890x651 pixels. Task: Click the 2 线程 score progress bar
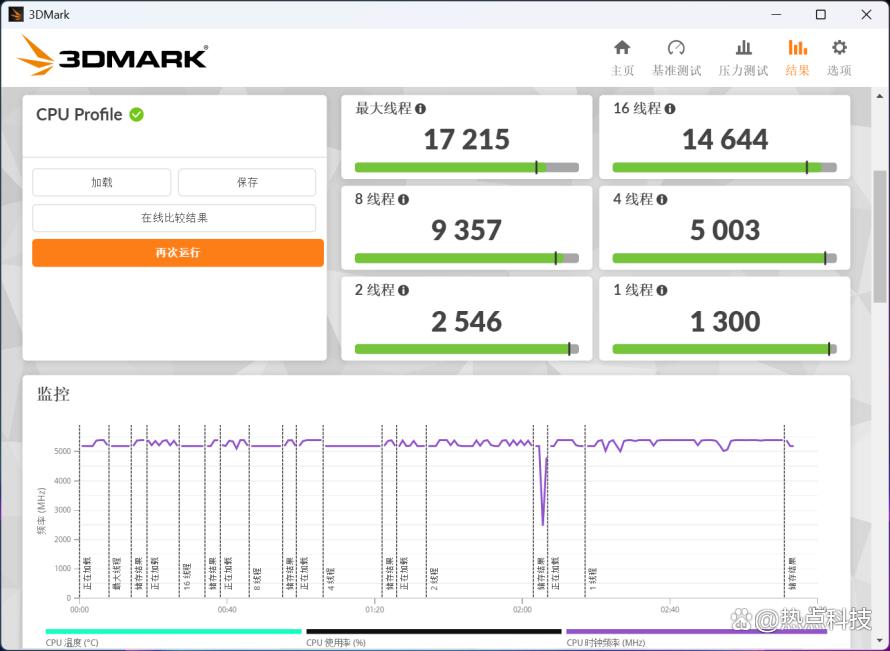467,349
